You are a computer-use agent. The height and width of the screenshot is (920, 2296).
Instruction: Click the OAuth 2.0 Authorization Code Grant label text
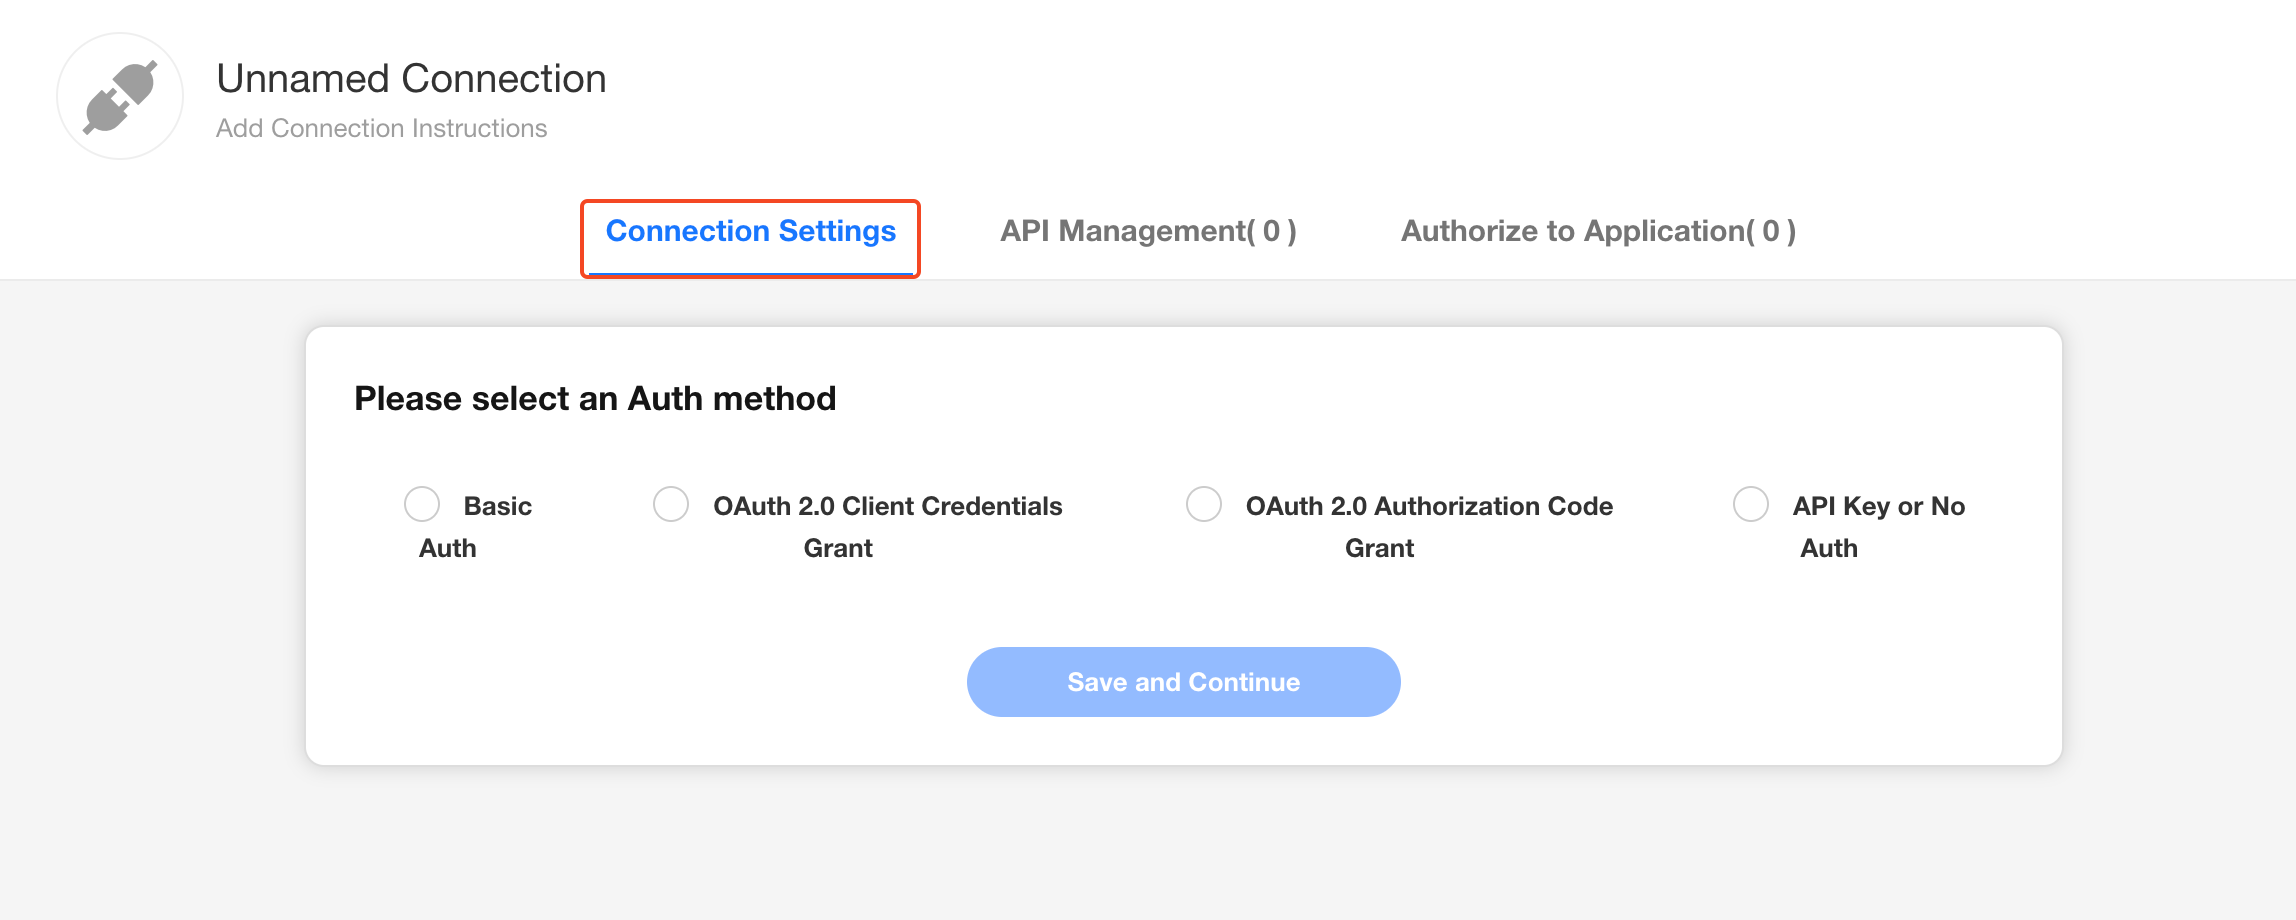point(1429,506)
